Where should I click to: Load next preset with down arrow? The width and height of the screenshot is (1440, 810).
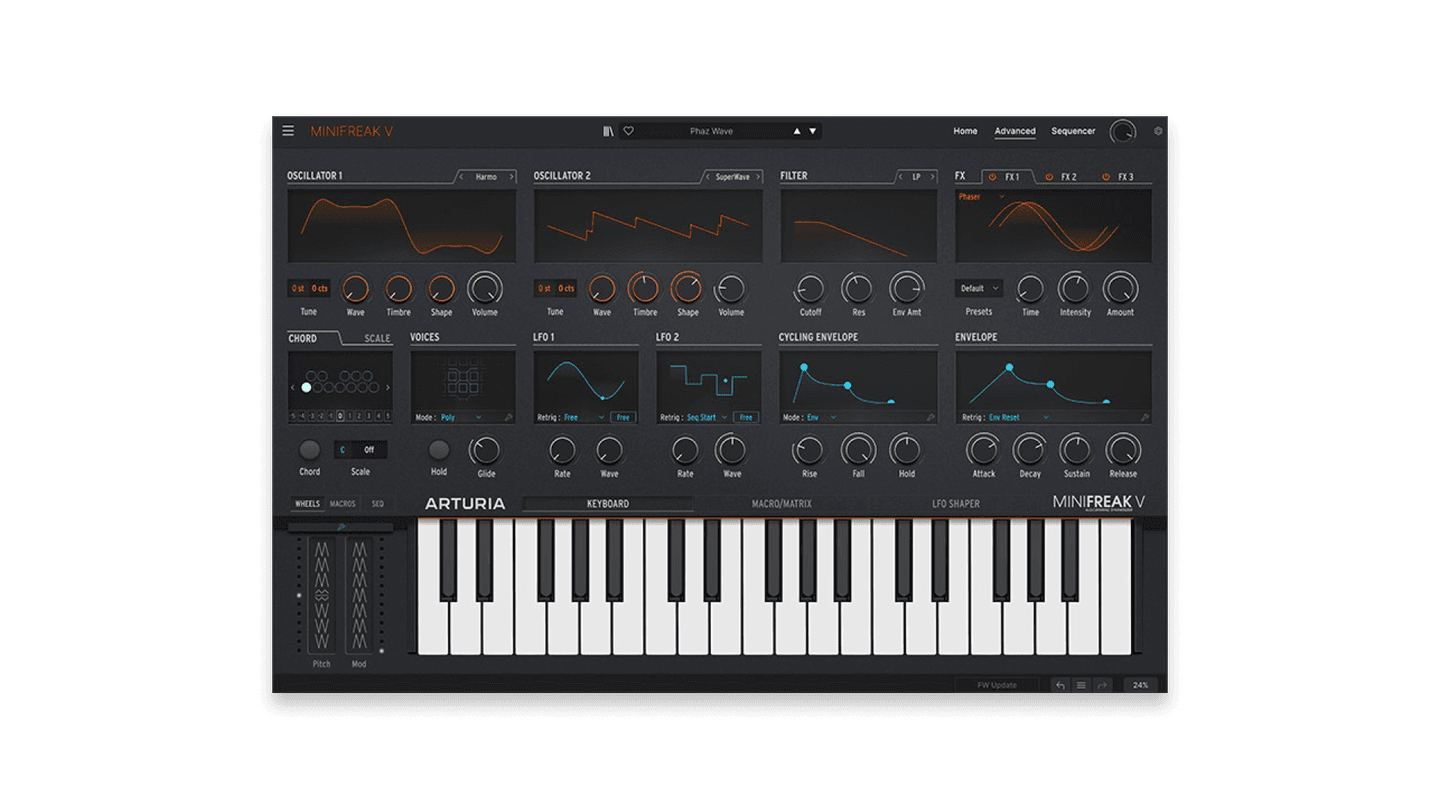813,131
